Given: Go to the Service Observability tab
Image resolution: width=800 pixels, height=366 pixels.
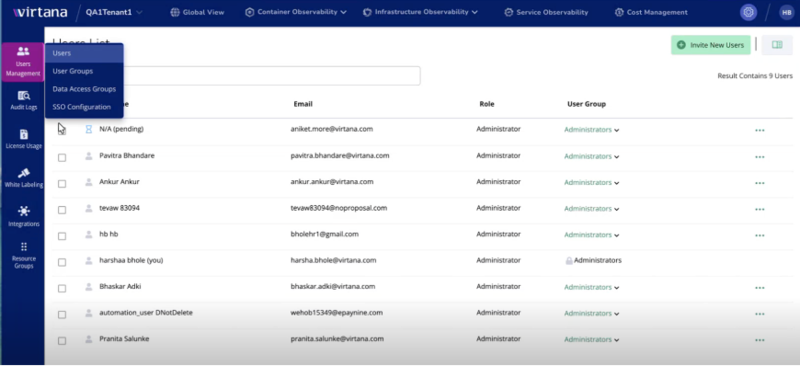Looking at the screenshot, I should coord(546,12).
